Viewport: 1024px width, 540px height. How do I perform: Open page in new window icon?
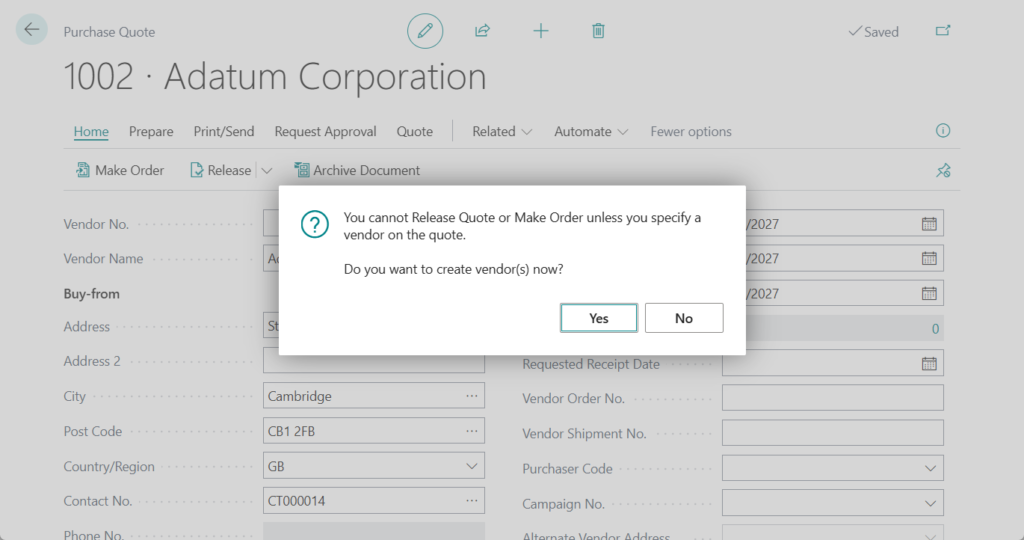click(x=942, y=31)
